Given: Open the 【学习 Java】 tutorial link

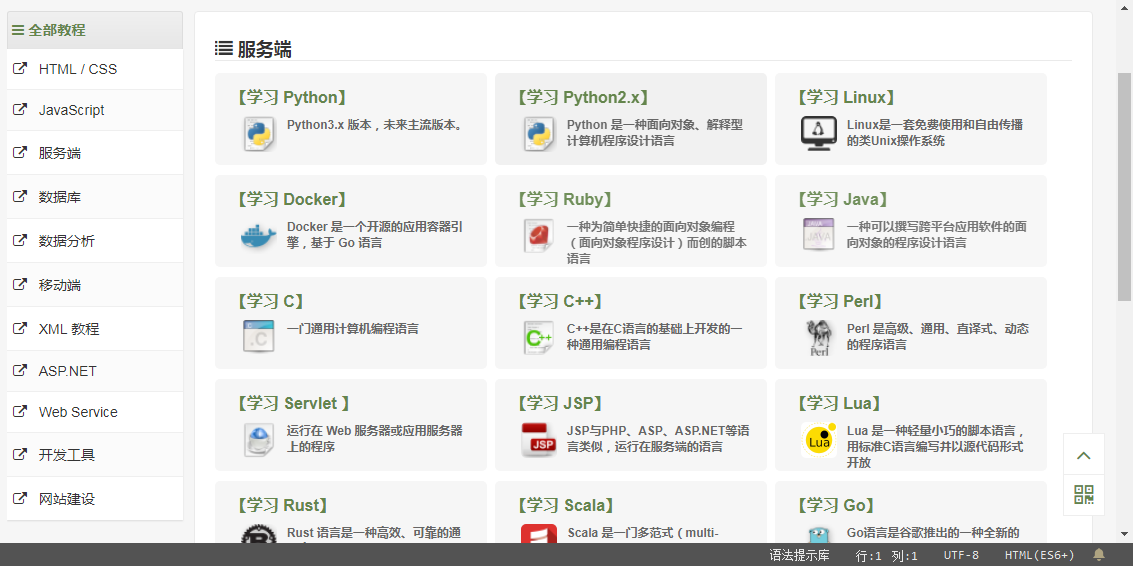Looking at the screenshot, I should 843,200.
